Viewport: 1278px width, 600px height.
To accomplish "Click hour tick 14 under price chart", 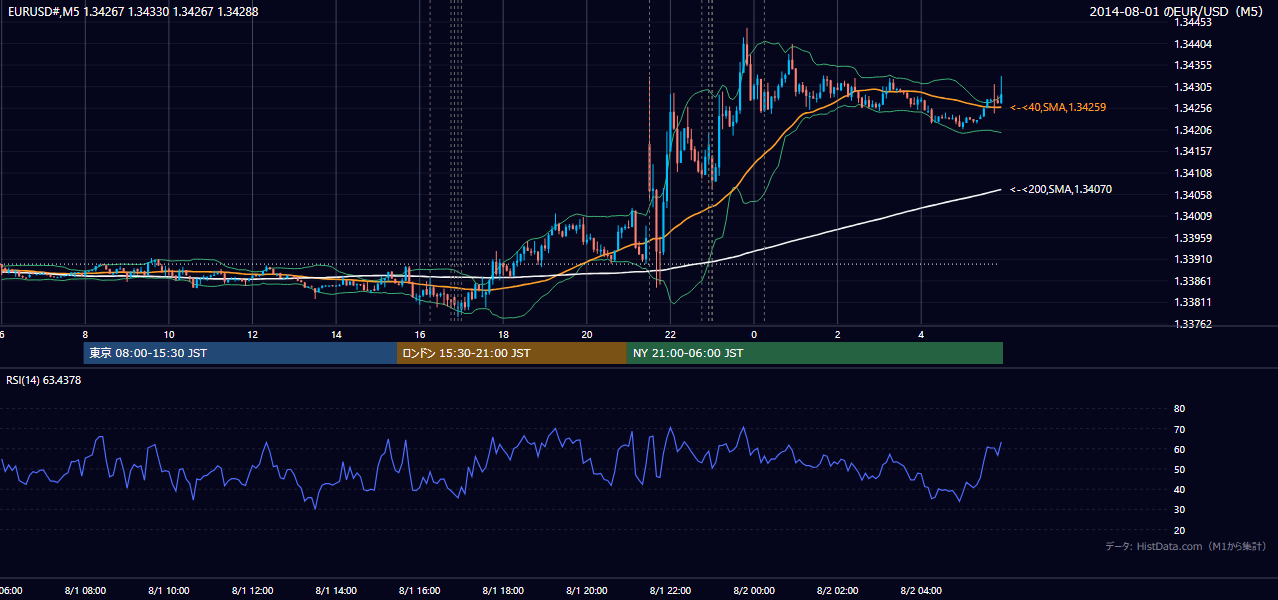I will coord(336,334).
